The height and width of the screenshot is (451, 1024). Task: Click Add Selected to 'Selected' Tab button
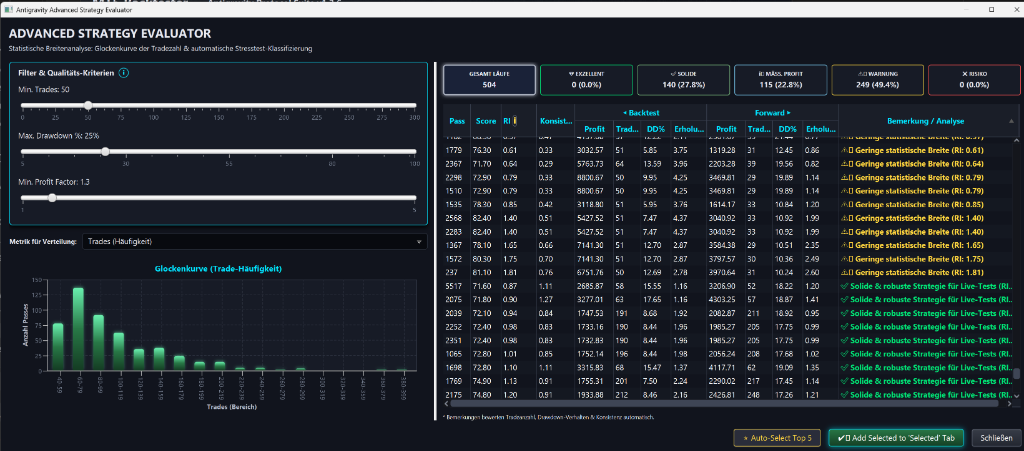point(898,438)
